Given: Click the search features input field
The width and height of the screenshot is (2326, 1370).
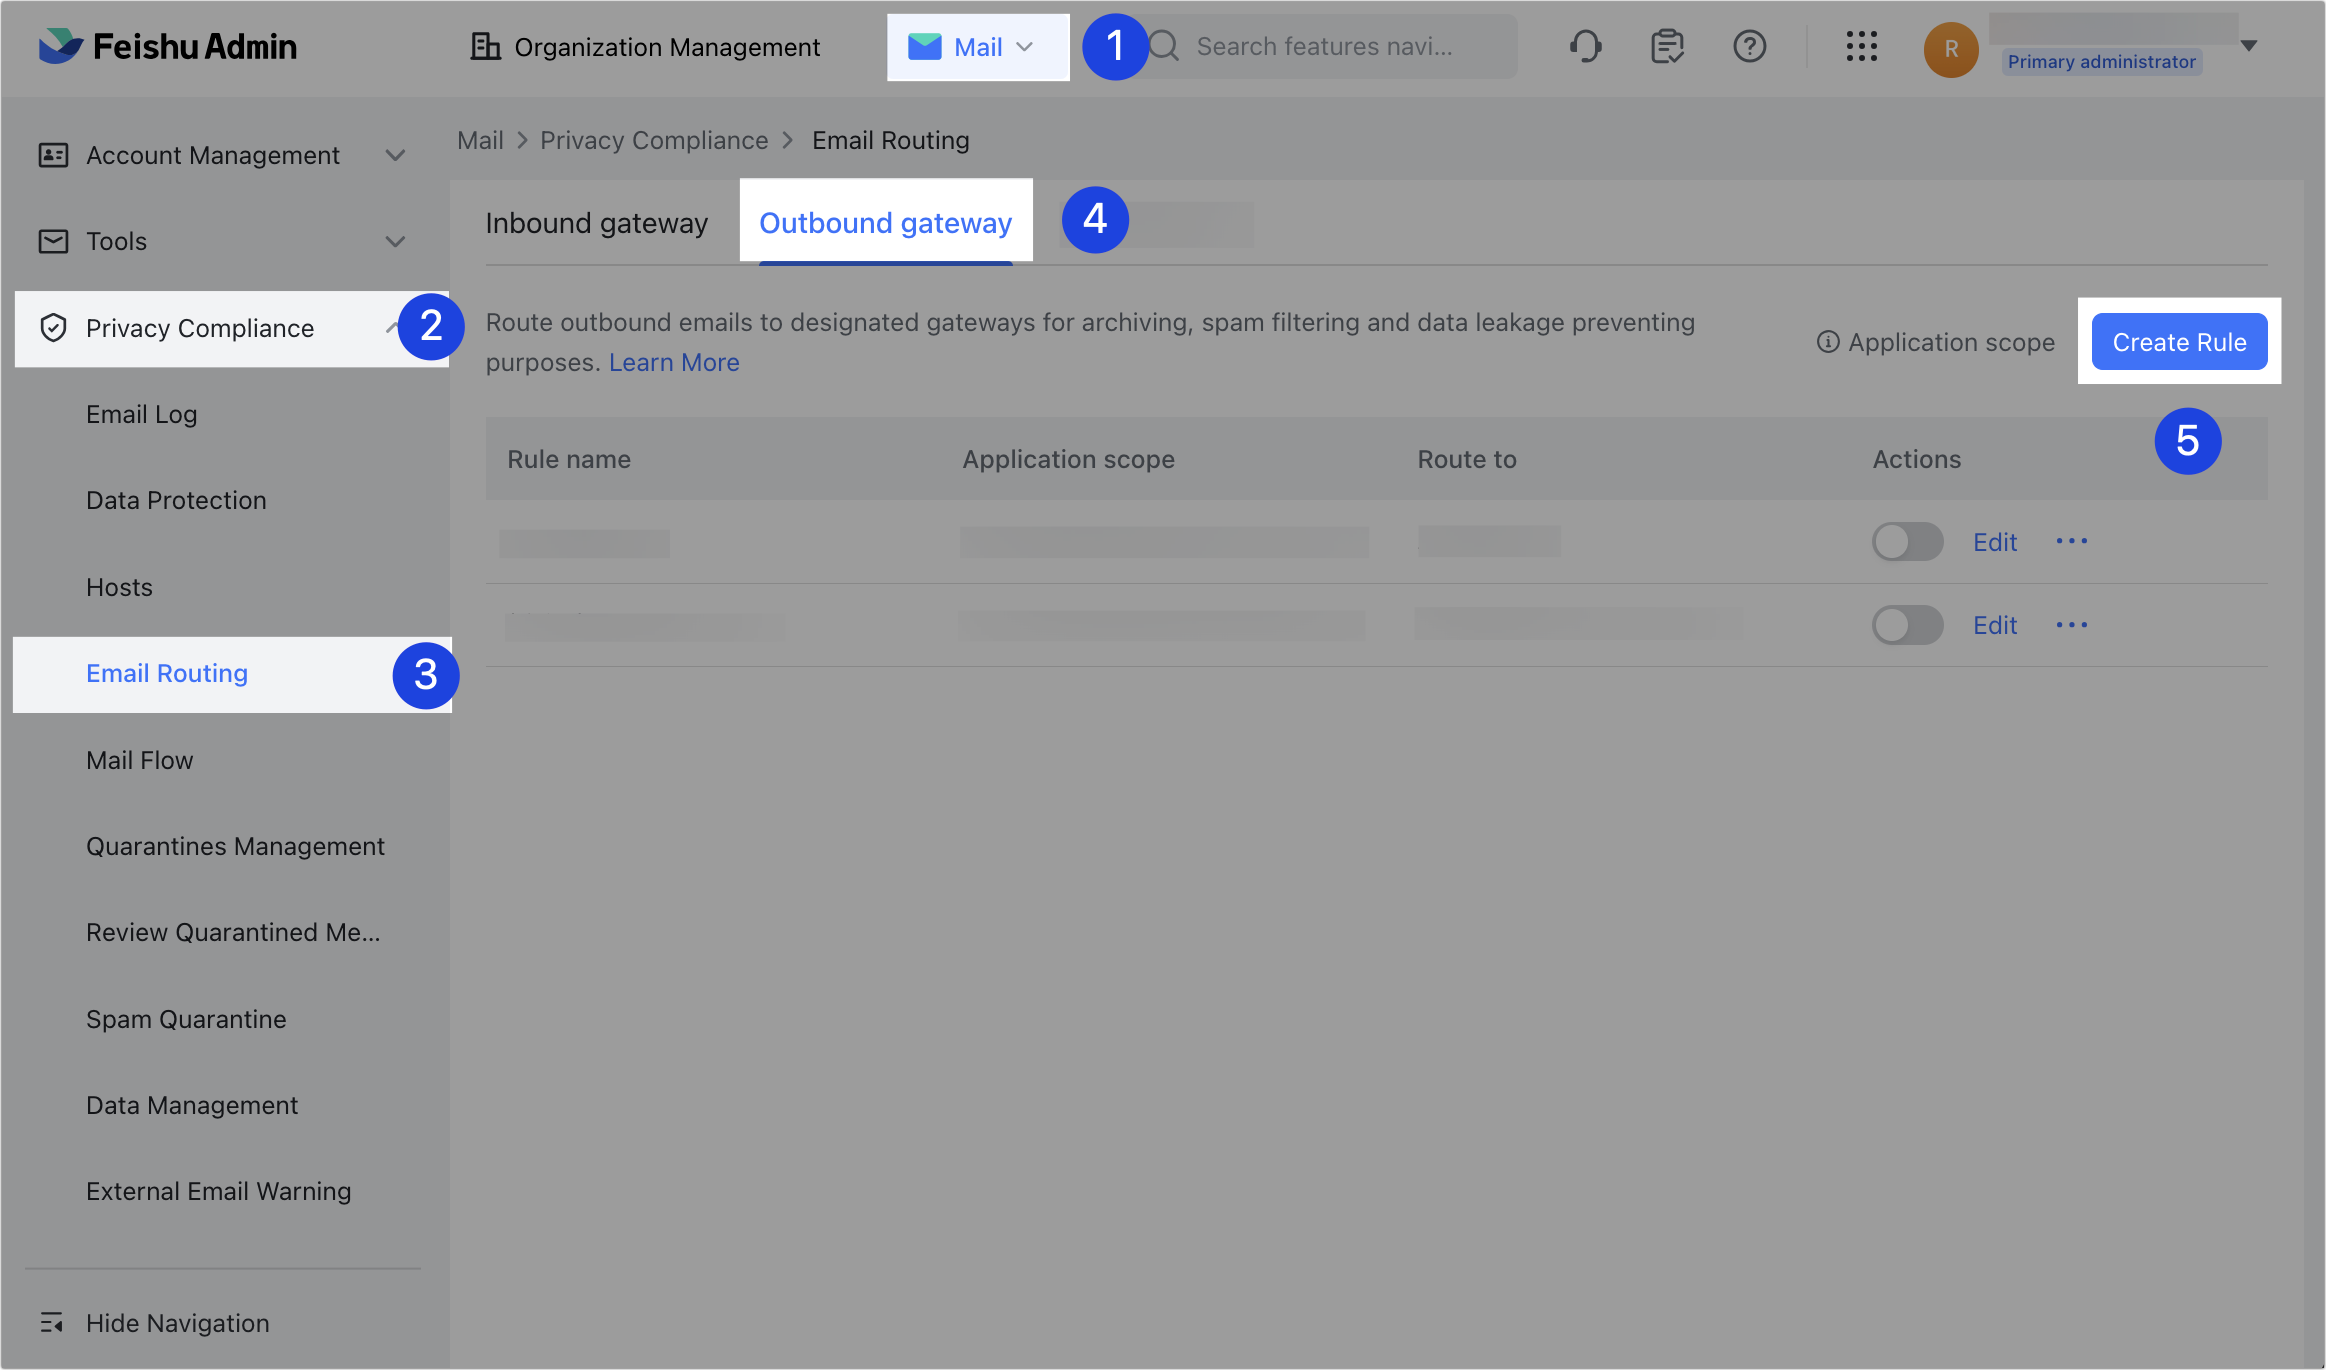Looking at the screenshot, I should pyautogui.click(x=1330, y=46).
